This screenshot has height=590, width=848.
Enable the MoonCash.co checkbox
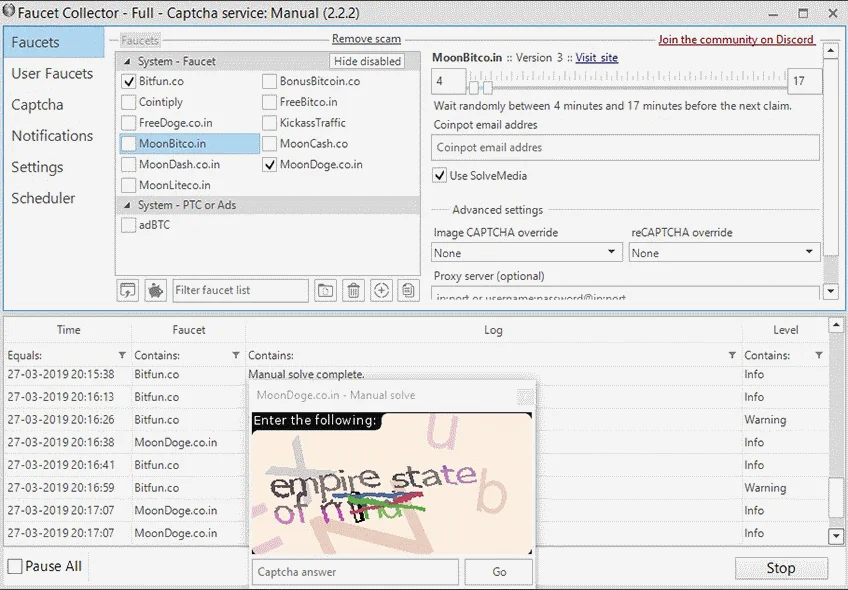pos(269,144)
